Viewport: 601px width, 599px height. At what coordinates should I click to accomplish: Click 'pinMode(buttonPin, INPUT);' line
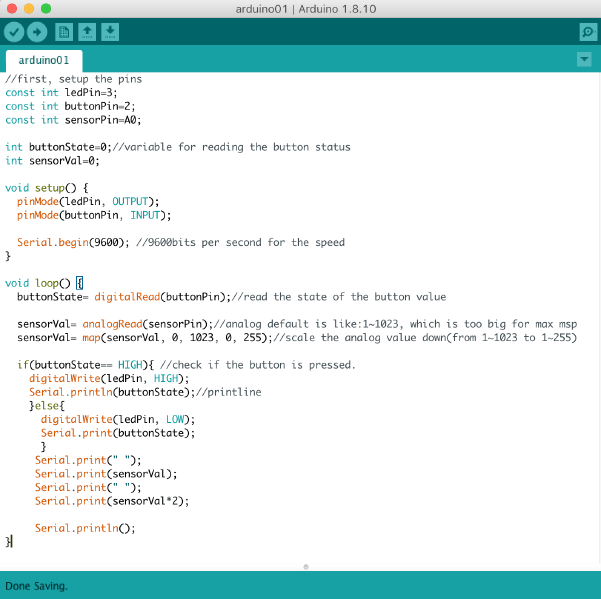click(94, 215)
